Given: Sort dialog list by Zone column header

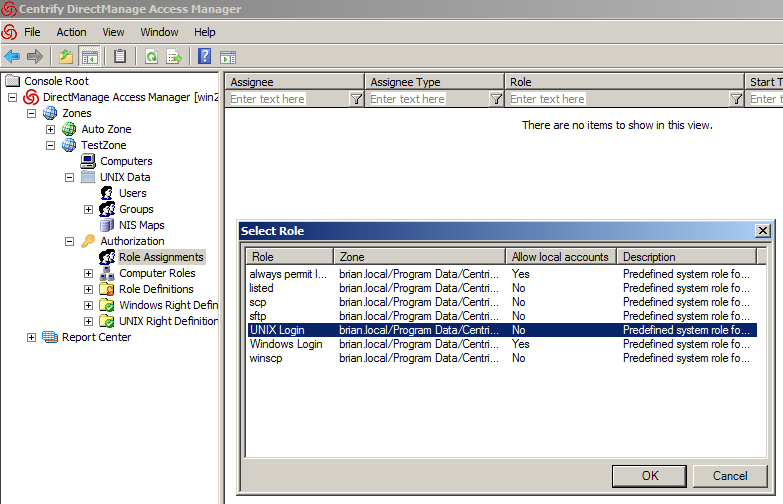Looking at the screenshot, I should tap(419, 257).
